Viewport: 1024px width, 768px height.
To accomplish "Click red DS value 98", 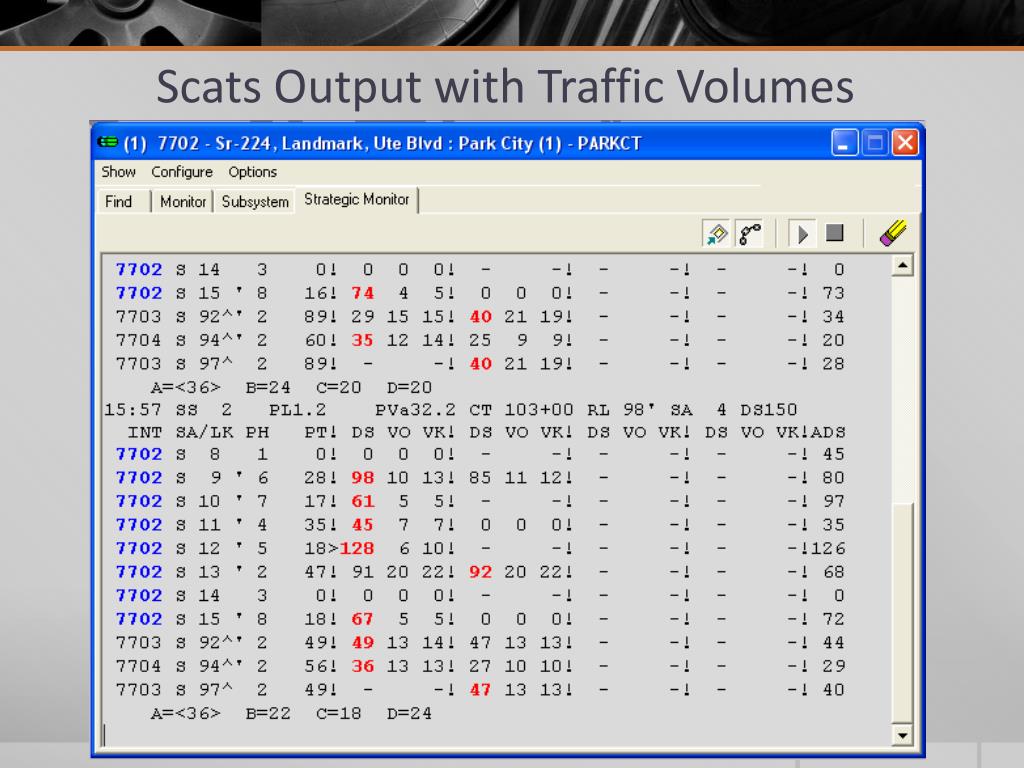I will 362,477.
